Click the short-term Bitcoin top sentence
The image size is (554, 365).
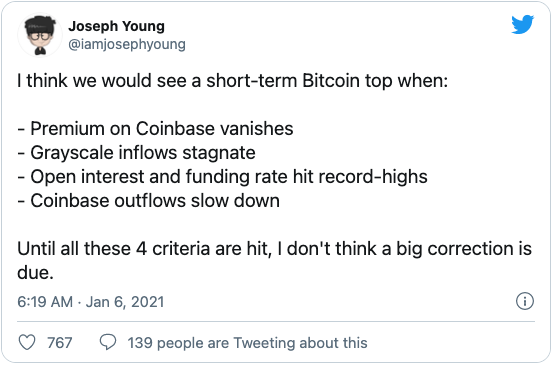(233, 81)
